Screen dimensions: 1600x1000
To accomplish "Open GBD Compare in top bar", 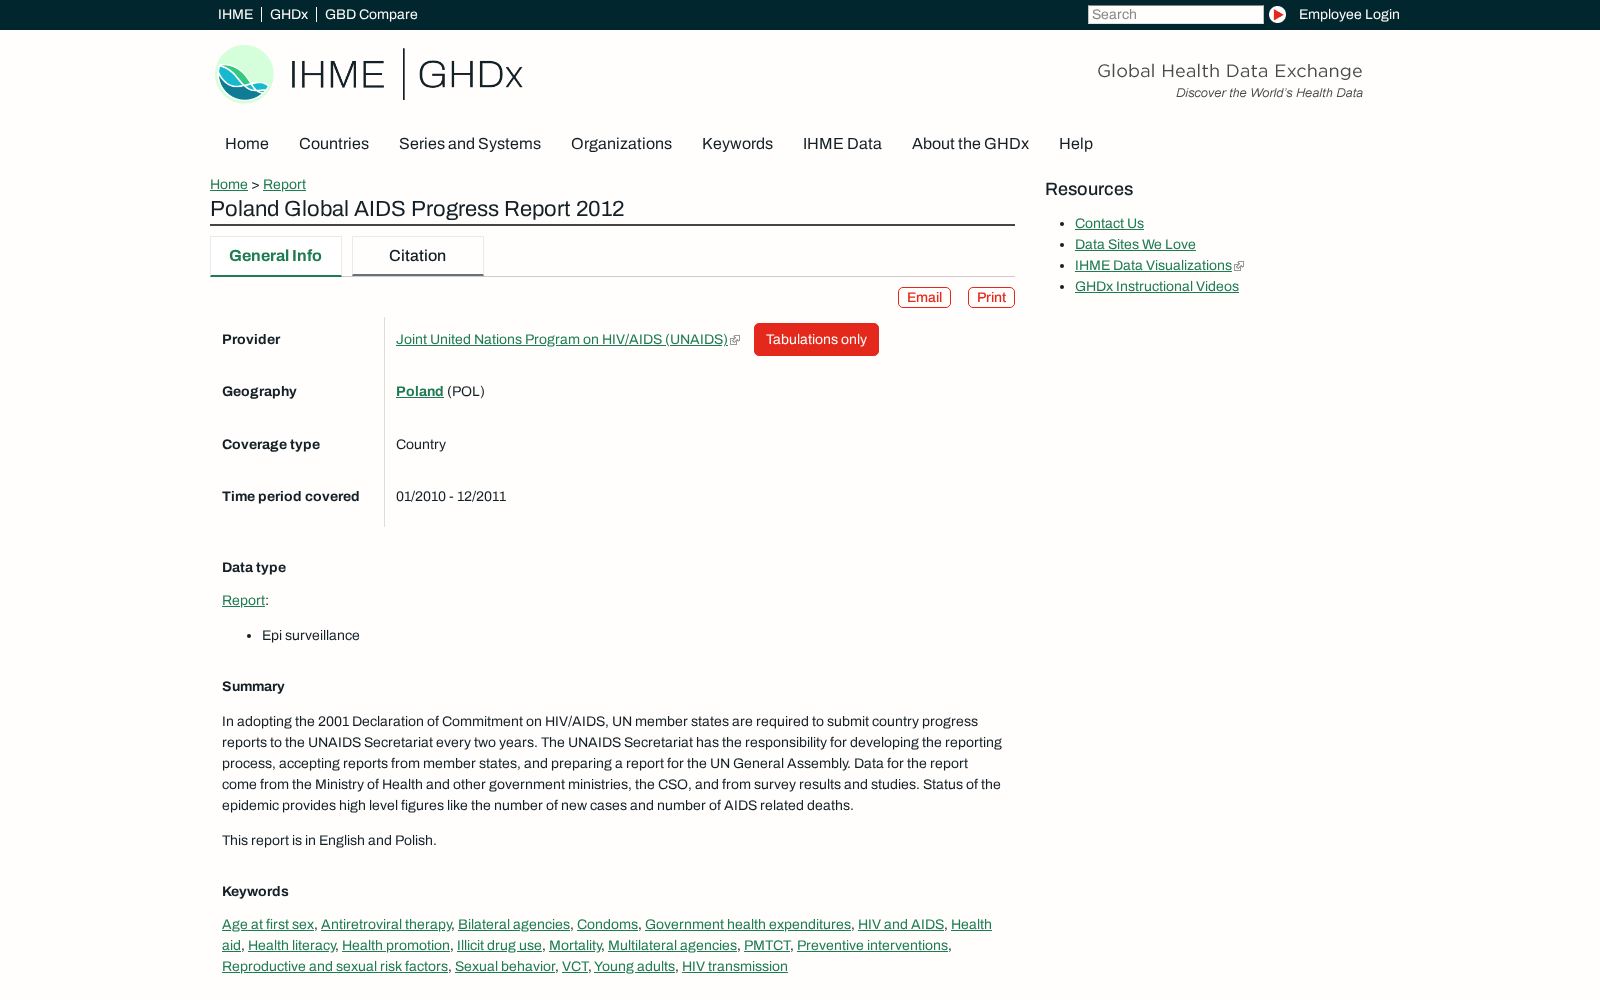I will coord(371,14).
